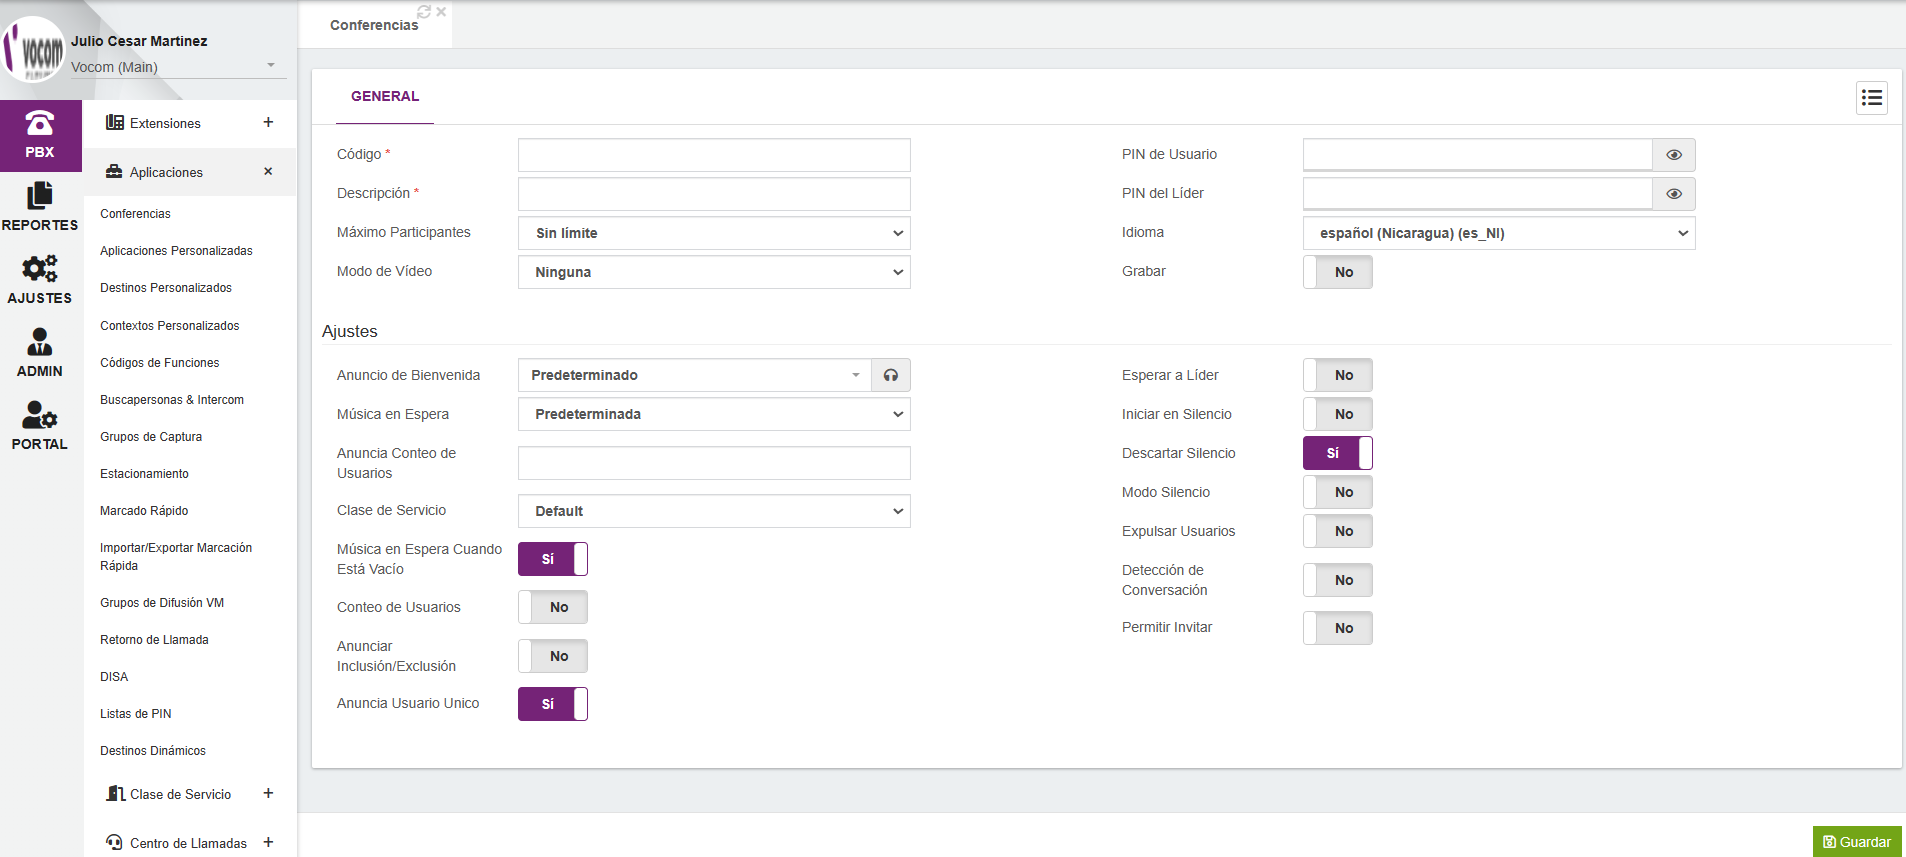Open Buscapersonas & Intercom menu item
Image resolution: width=1906 pixels, height=857 pixels.
point(172,400)
